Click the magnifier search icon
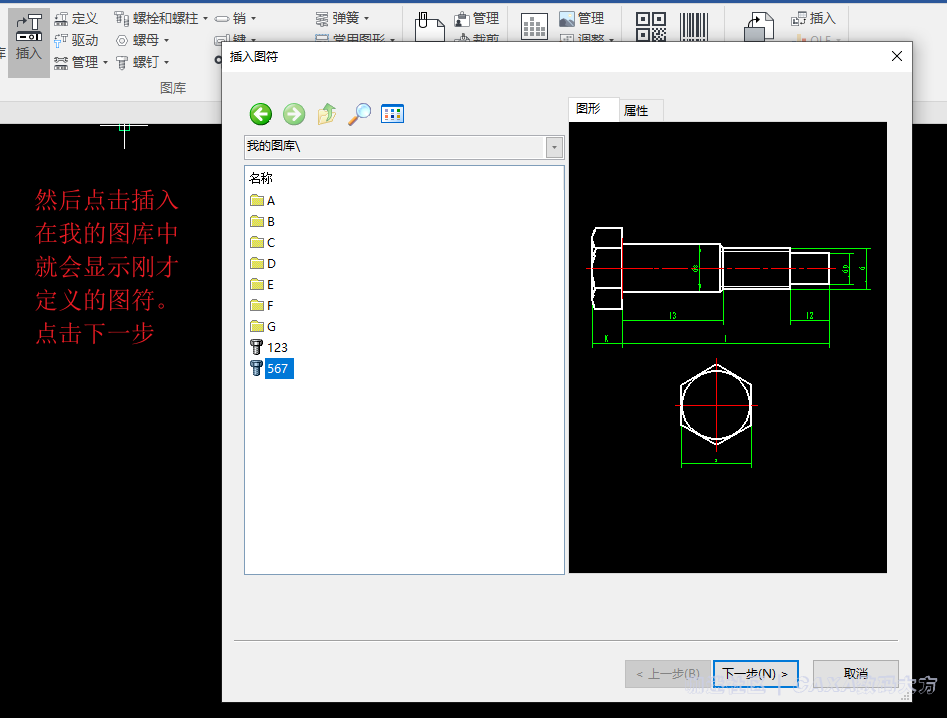Viewport: 947px width, 718px height. 360,114
